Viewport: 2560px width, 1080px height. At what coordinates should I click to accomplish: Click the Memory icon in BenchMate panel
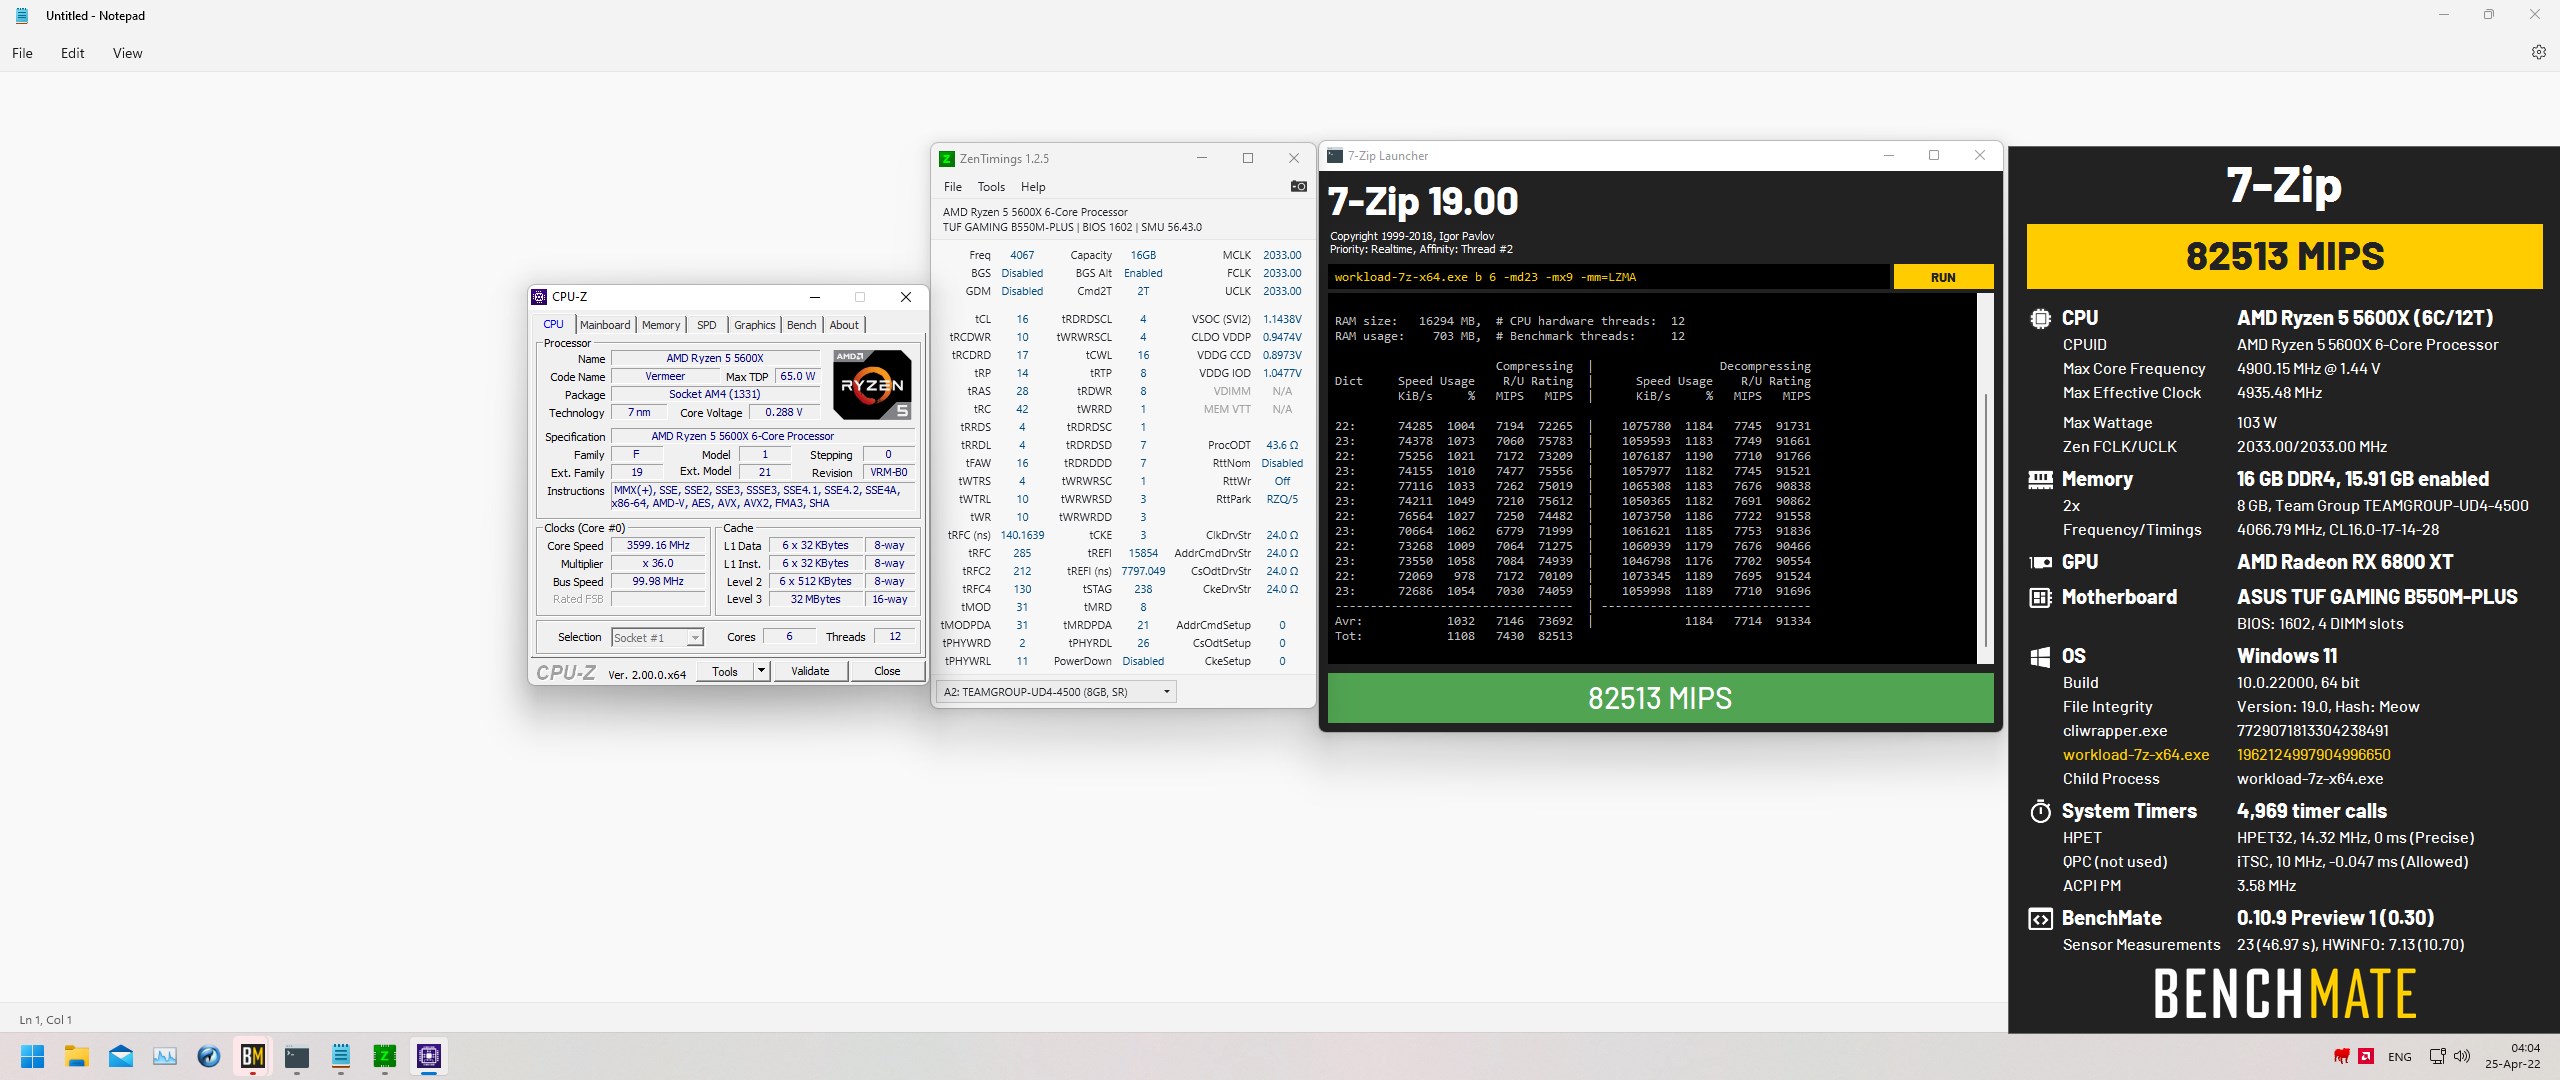[x=2040, y=480]
